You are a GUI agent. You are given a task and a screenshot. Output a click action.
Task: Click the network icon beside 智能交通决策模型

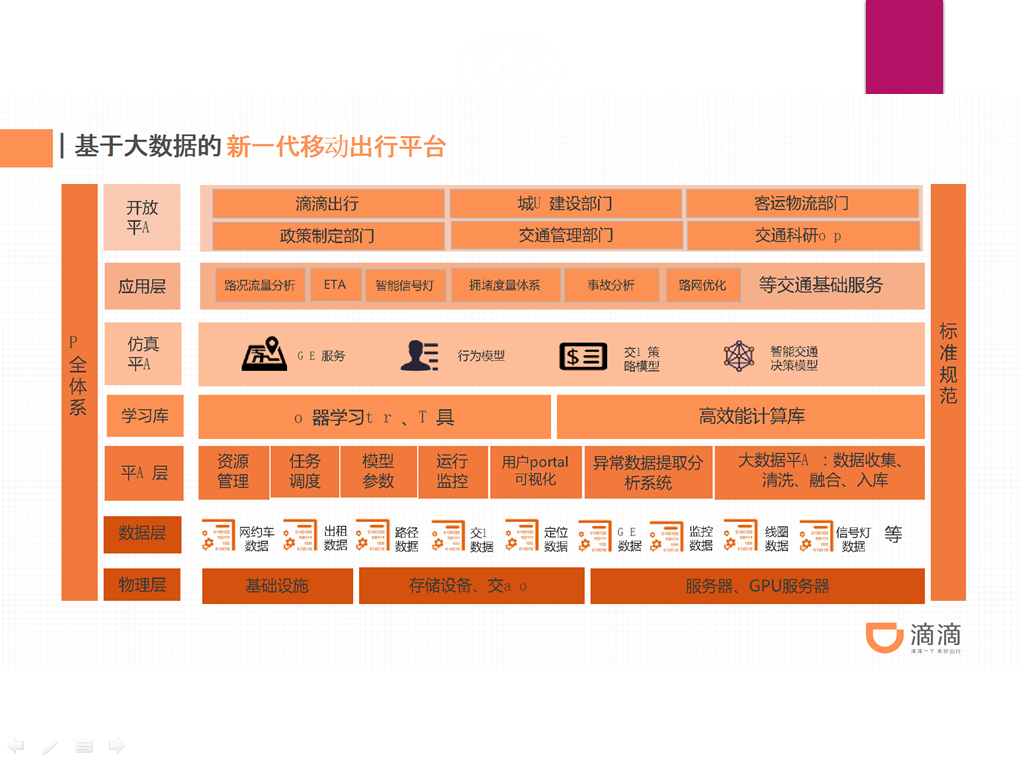(739, 356)
